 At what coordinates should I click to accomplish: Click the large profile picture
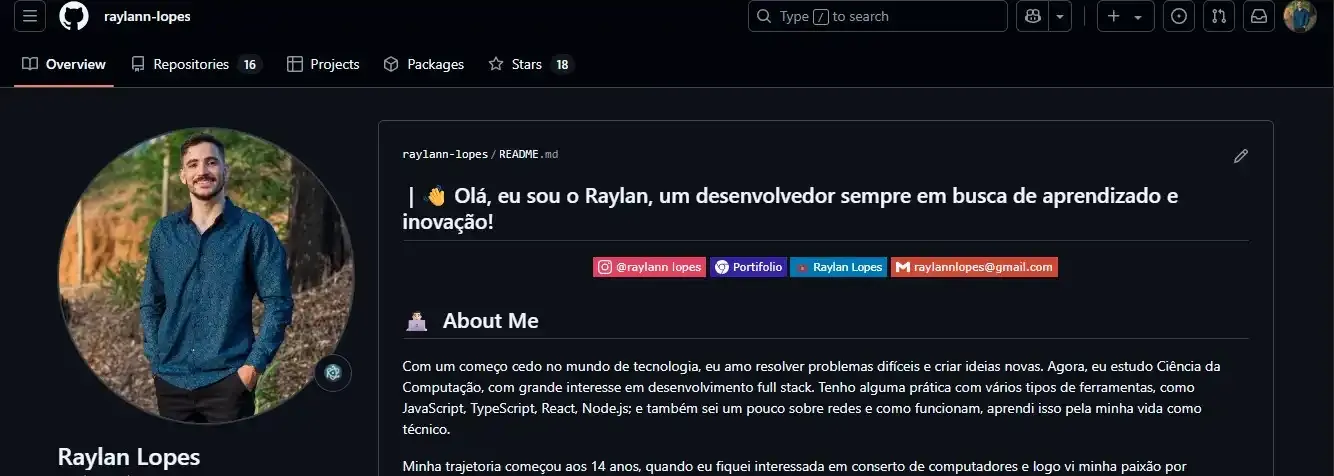coord(206,275)
